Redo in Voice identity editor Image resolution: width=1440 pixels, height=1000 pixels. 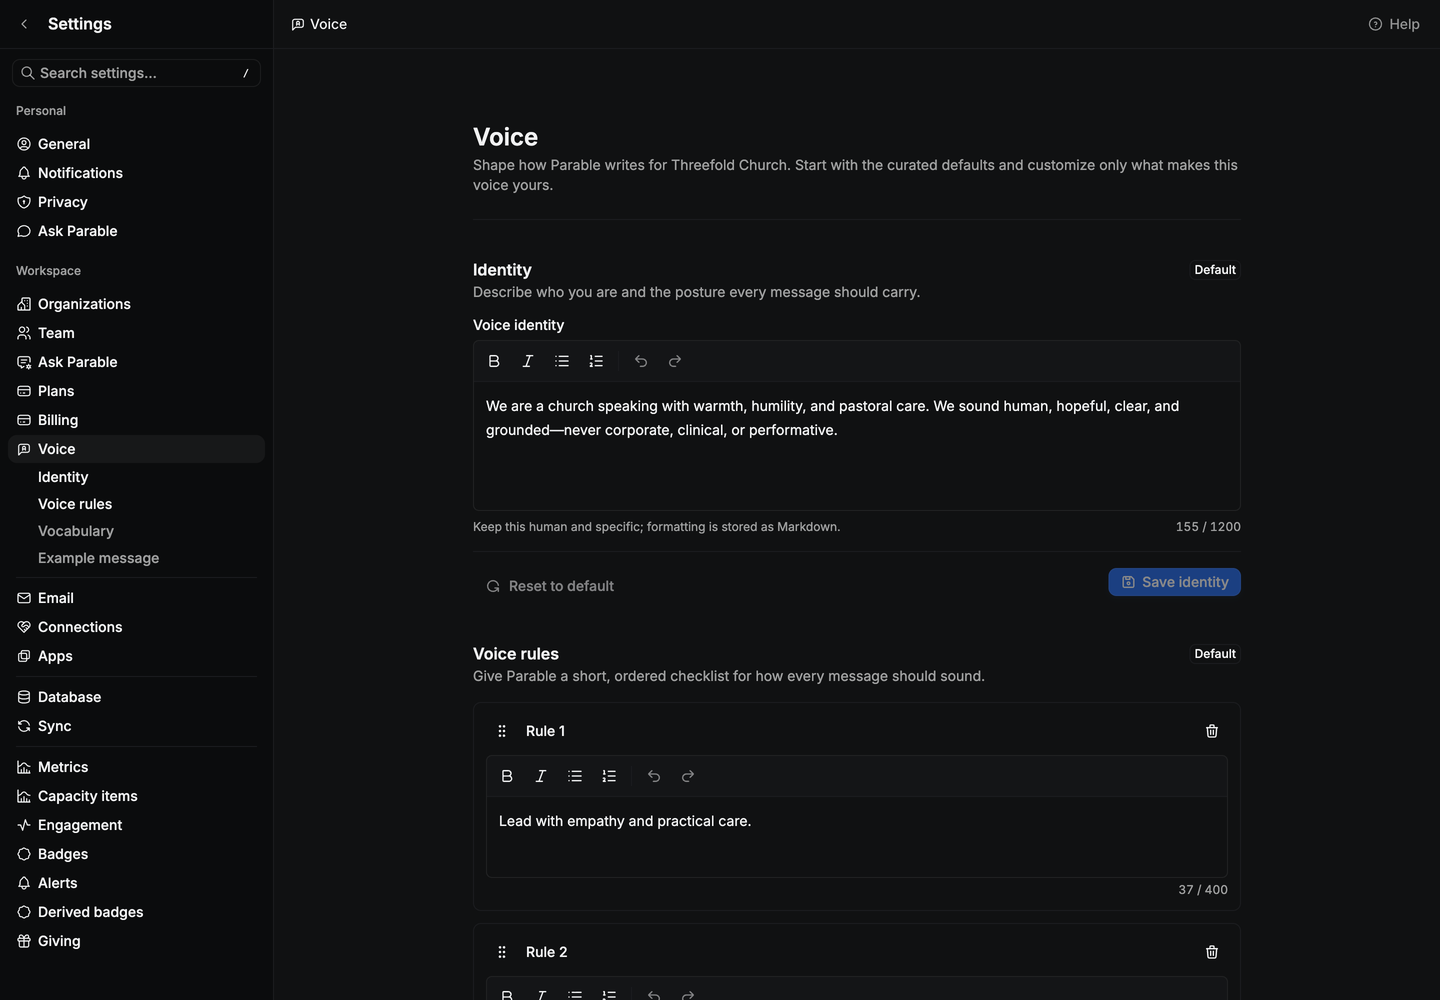tap(675, 361)
